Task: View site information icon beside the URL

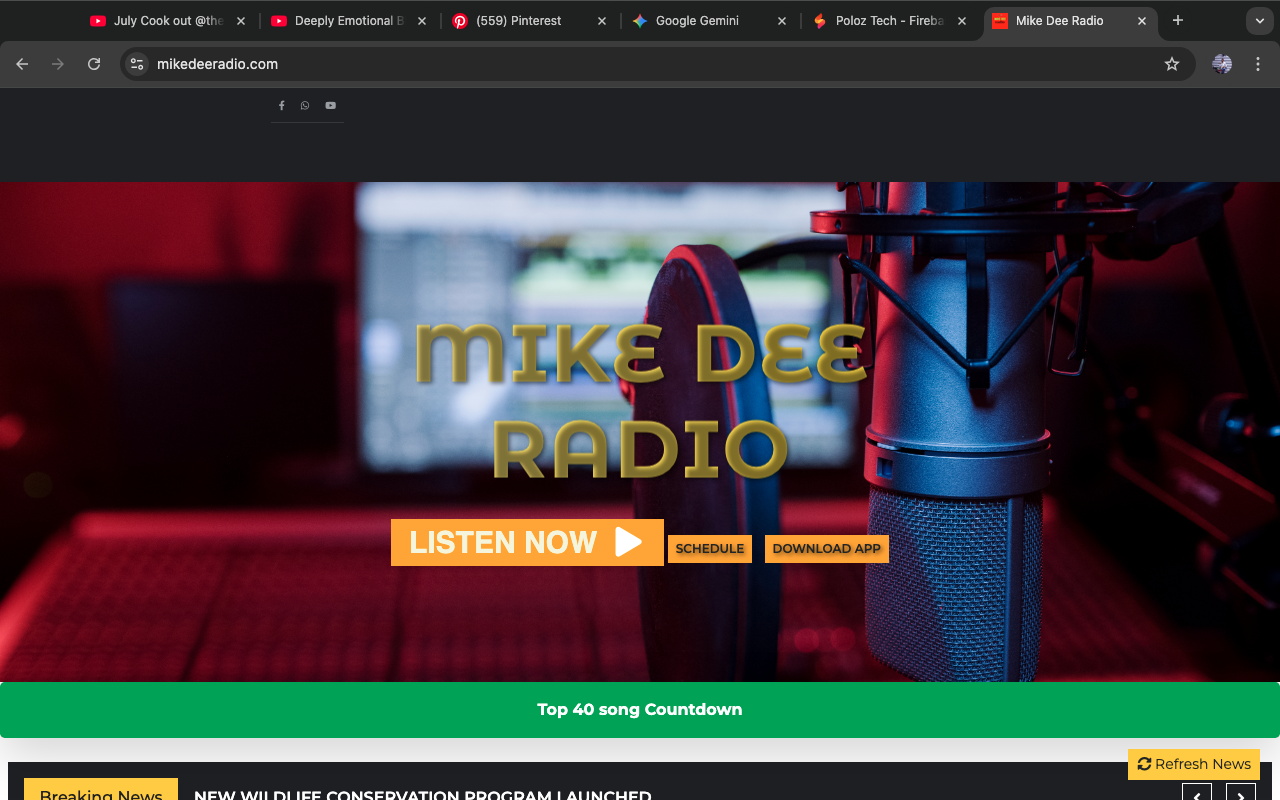Action: (138, 64)
